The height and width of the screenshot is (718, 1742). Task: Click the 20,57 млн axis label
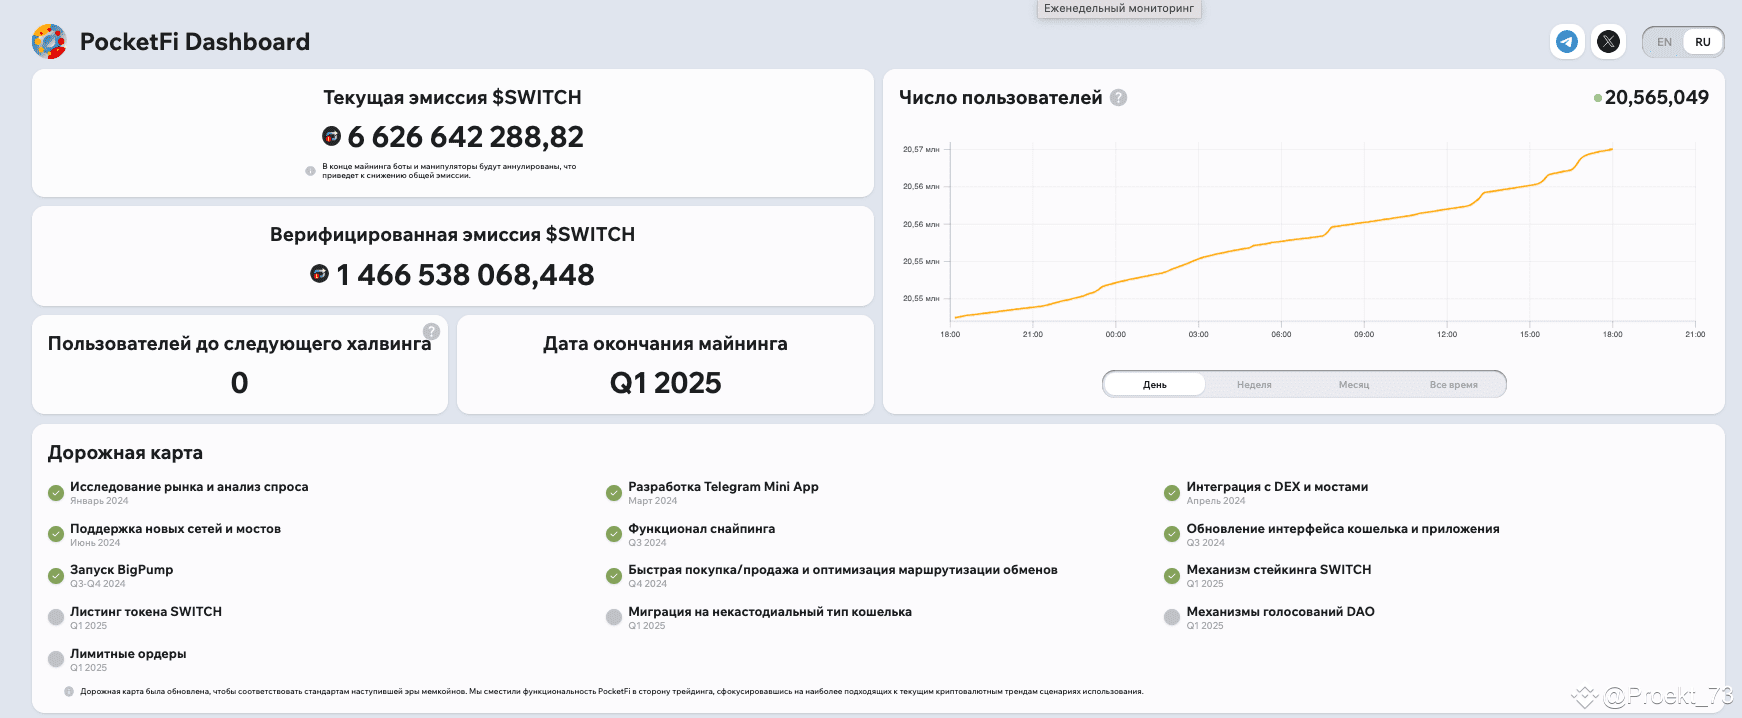click(x=921, y=150)
